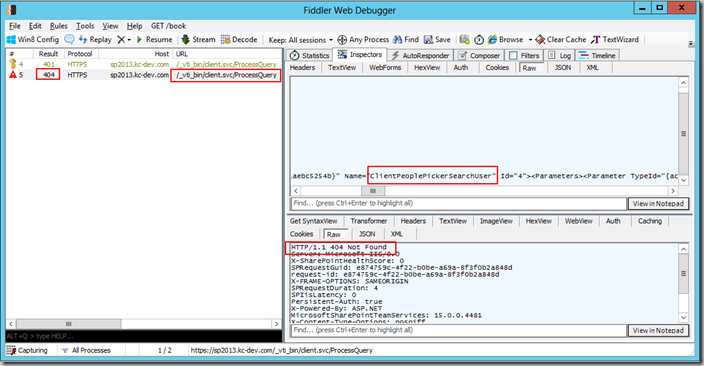Open the AutoResponder tab
The height and width of the screenshot is (366, 704).
(x=420, y=56)
